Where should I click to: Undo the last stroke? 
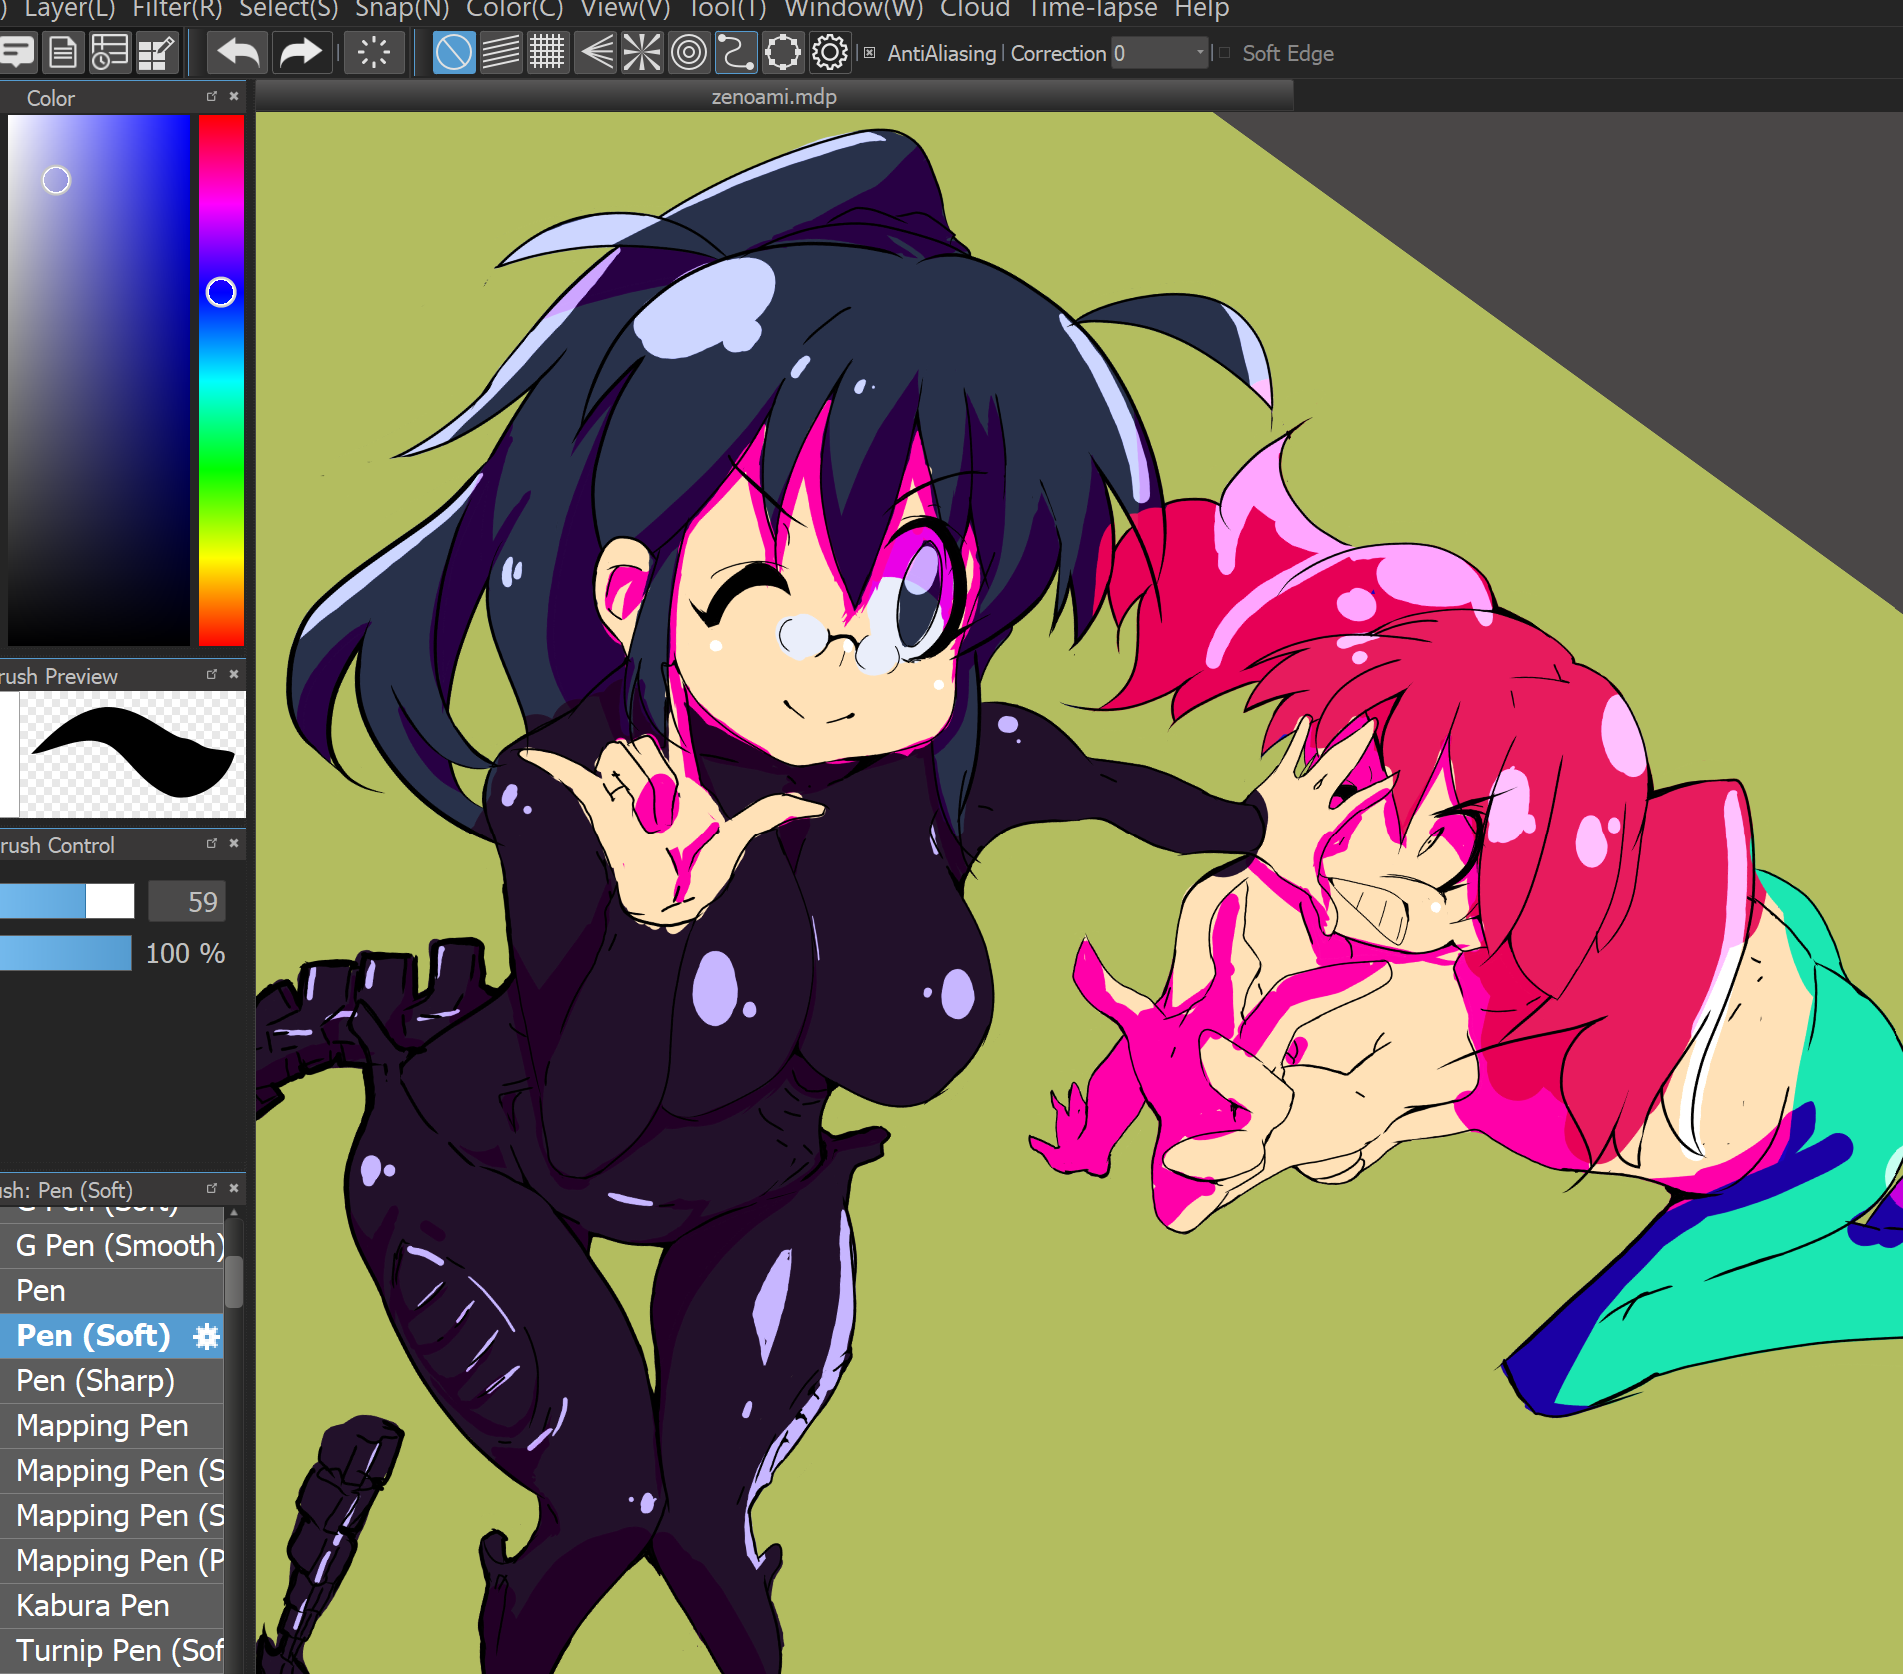click(x=238, y=52)
